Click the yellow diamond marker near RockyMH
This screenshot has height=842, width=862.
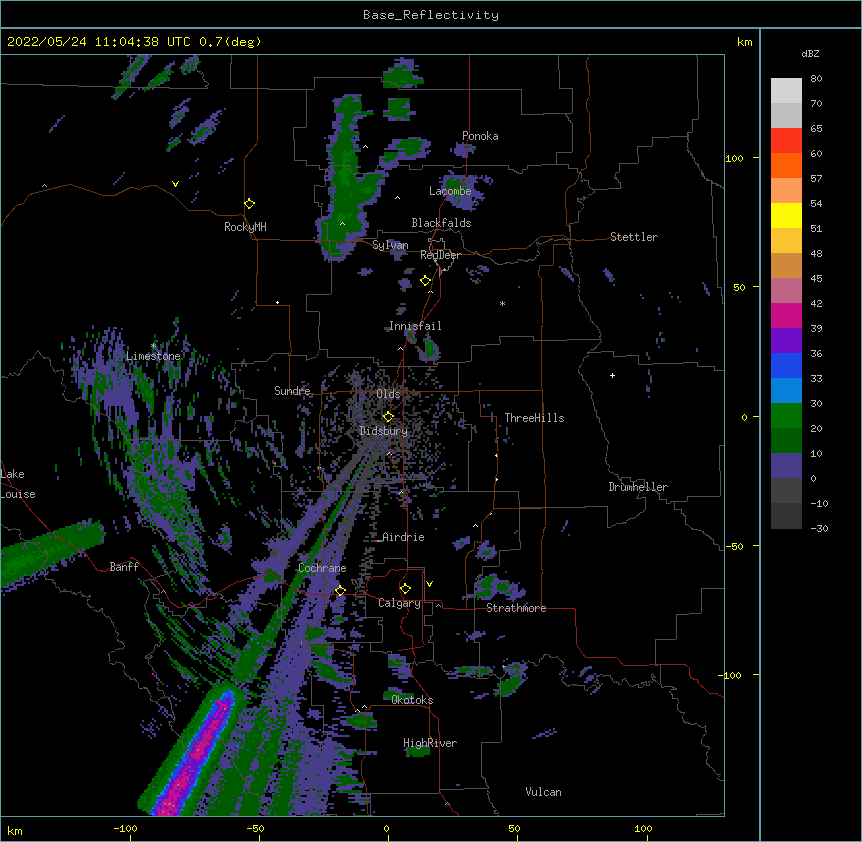click(250, 204)
